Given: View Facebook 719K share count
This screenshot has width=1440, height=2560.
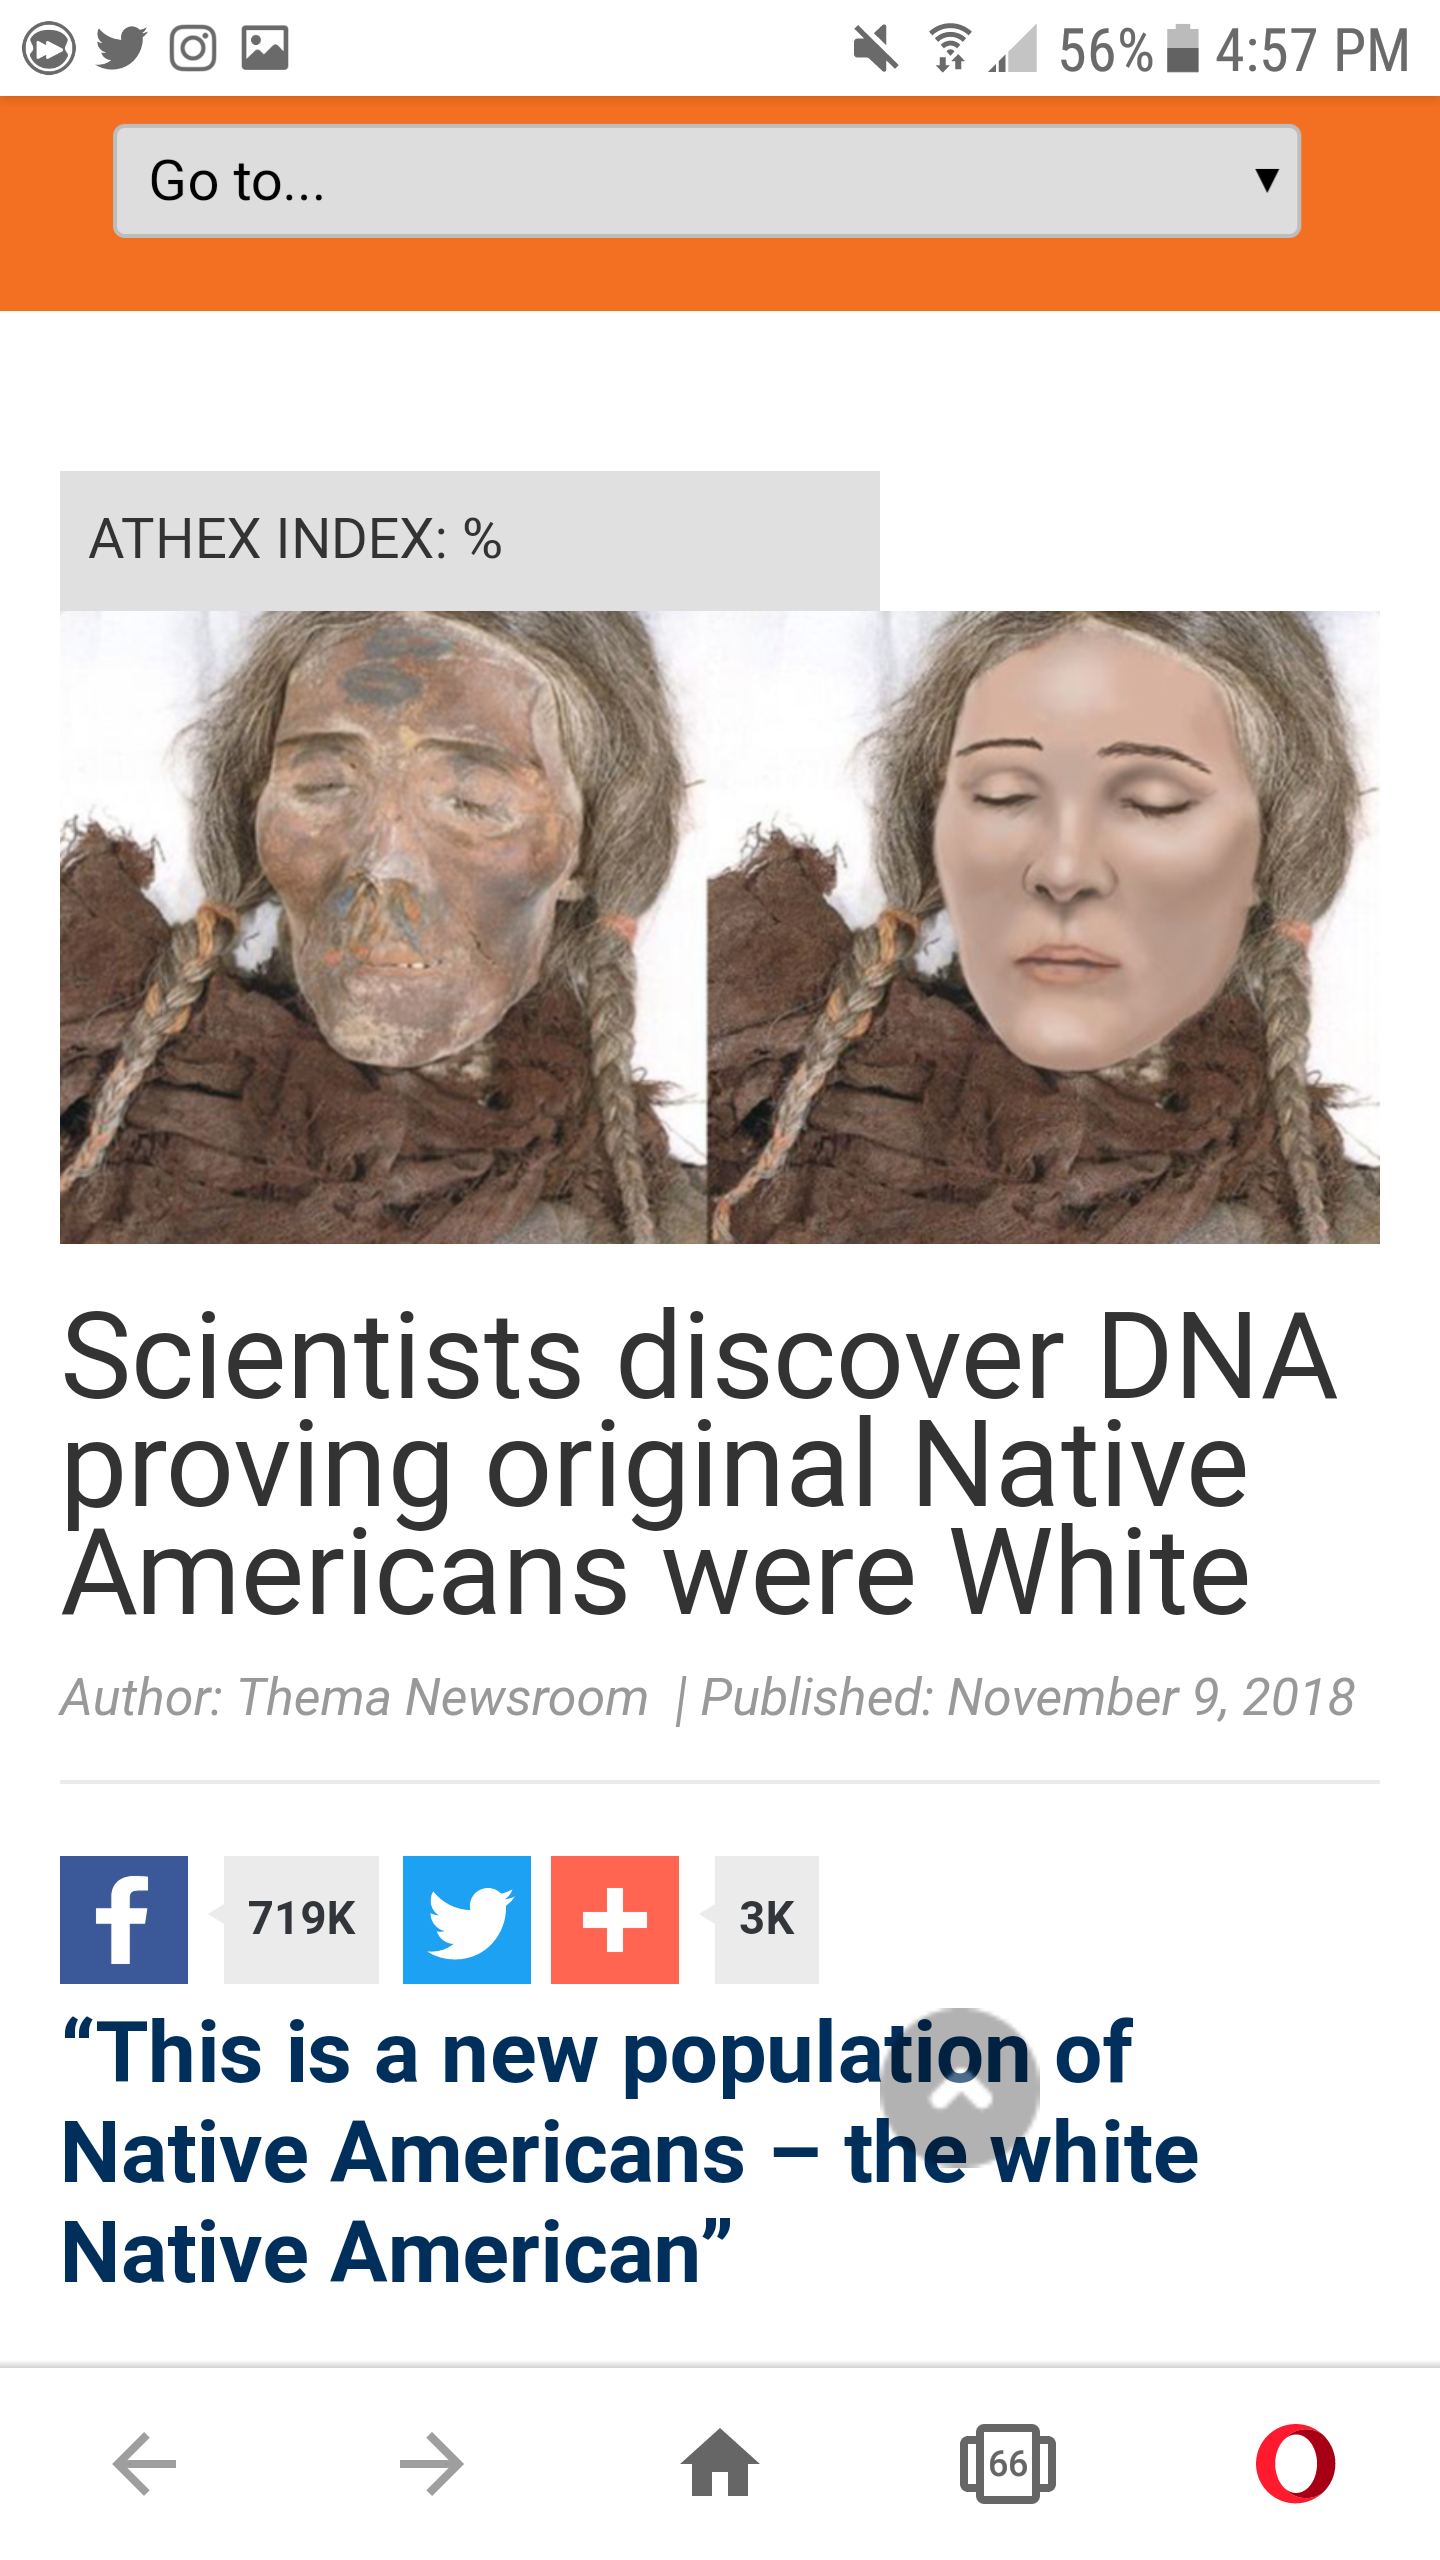Looking at the screenshot, I should click(301, 1919).
